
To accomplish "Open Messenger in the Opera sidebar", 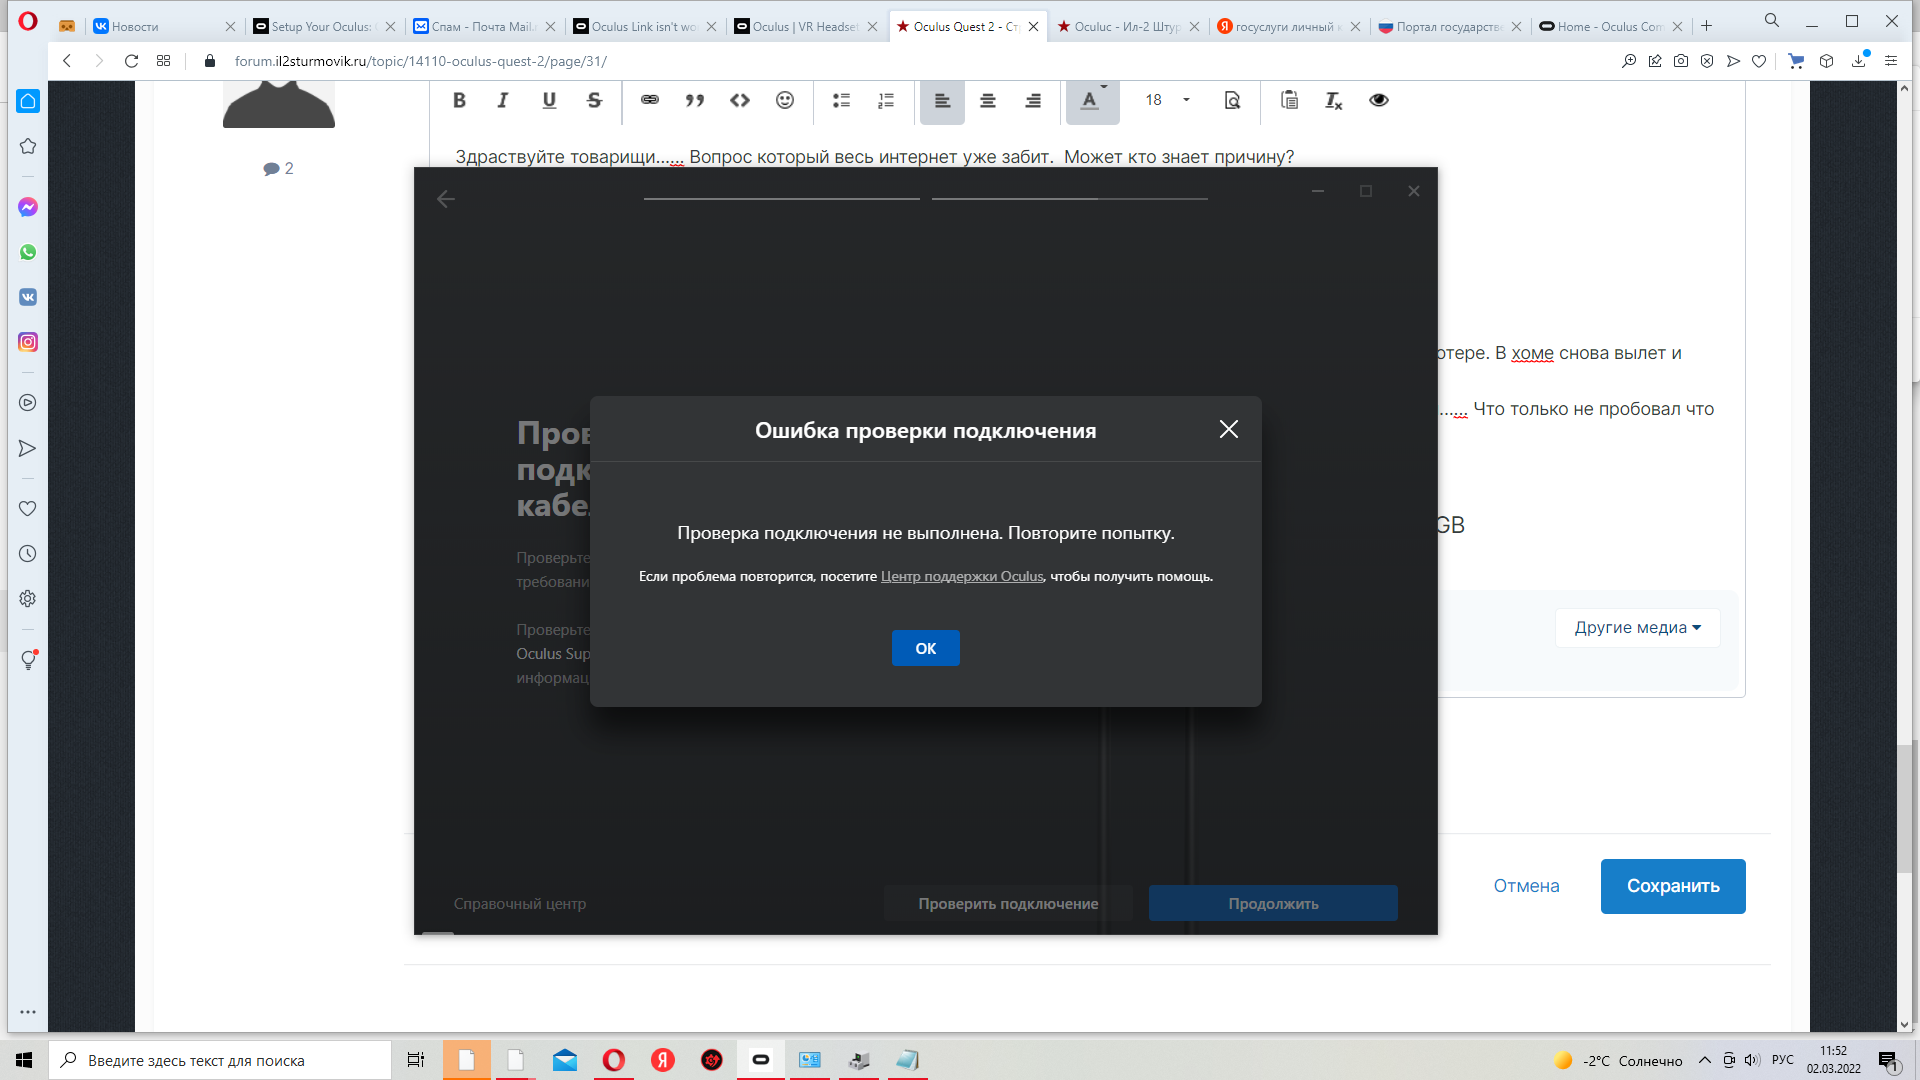I will (x=28, y=207).
